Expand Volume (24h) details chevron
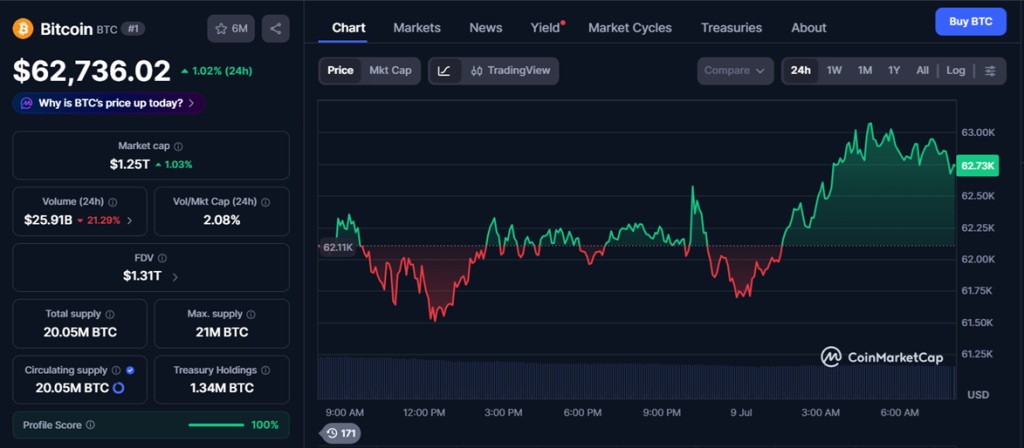 pyautogui.click(x=129, y=221)
